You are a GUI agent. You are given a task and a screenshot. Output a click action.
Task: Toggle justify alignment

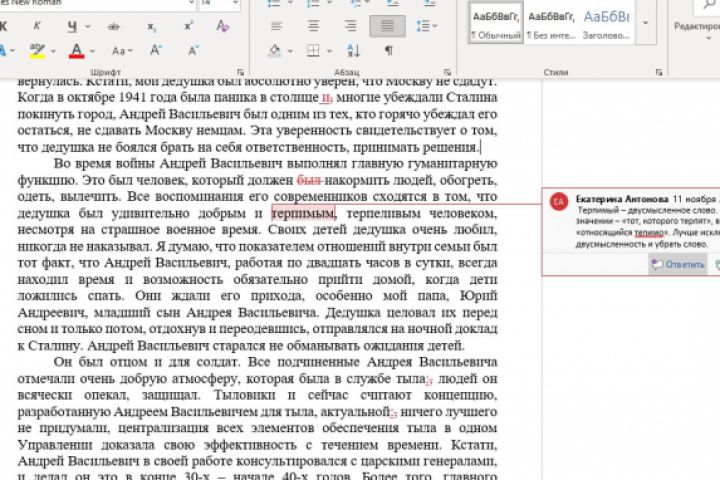387,26
